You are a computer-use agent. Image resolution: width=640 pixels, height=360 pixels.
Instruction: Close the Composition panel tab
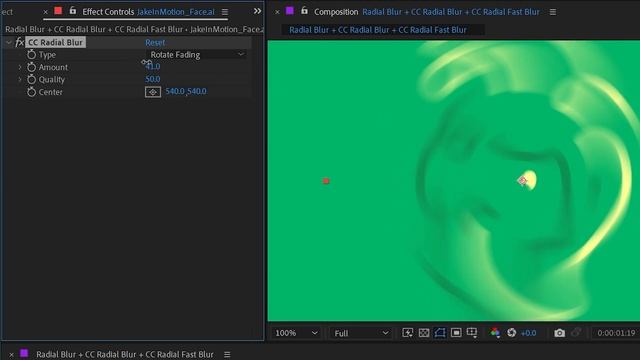pos(277,12)
